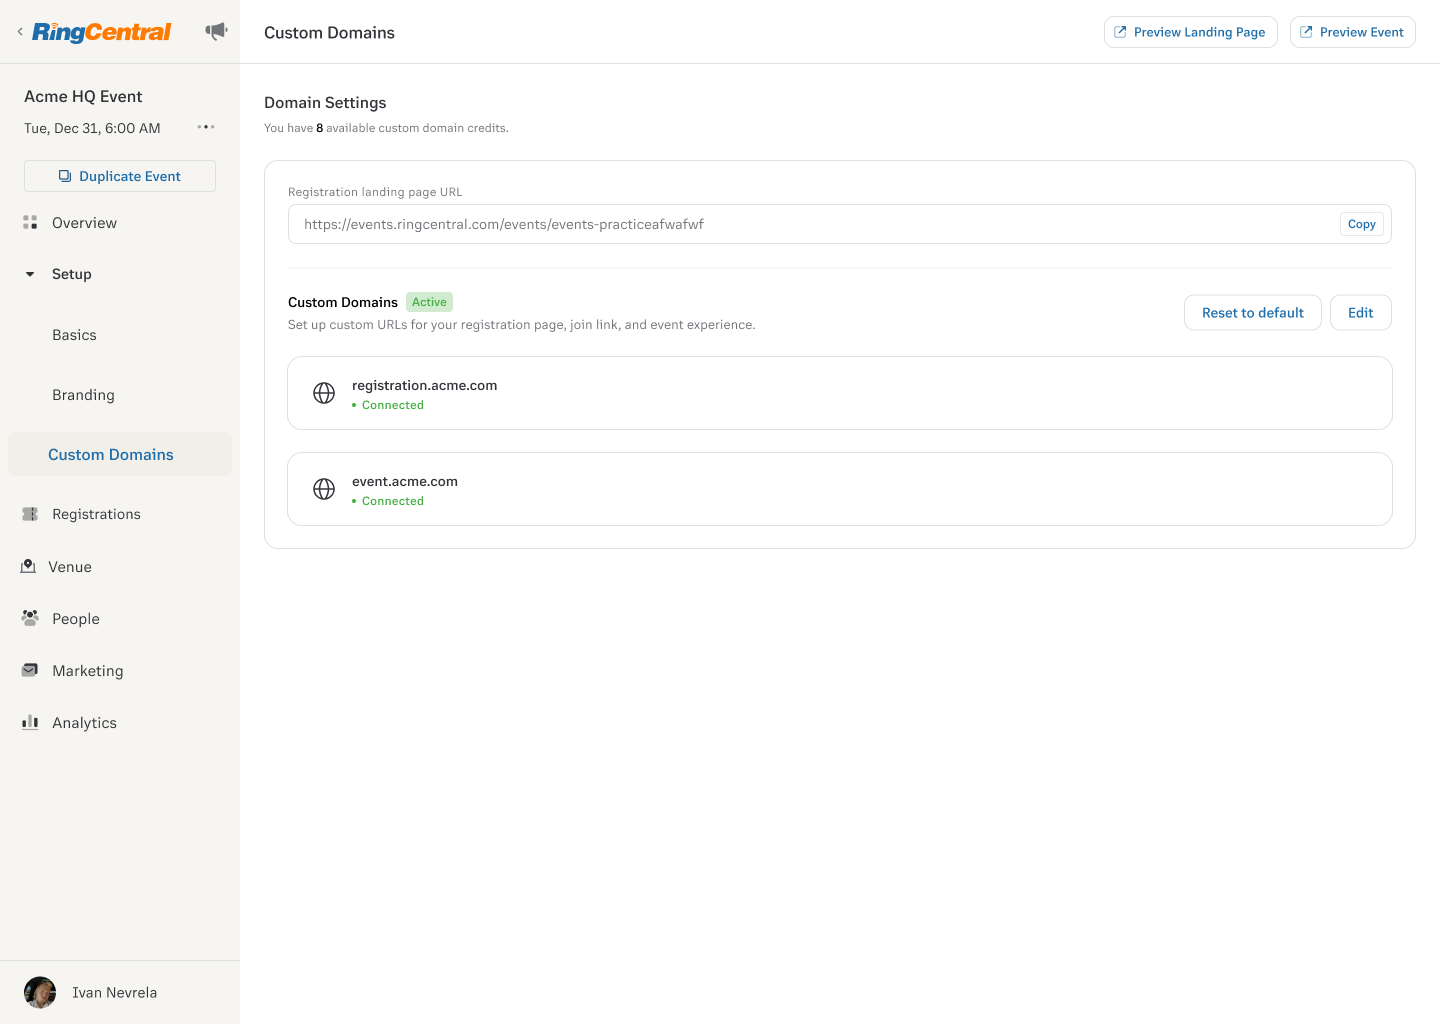Copy the registration landing page URL

[x=1361, y=223]
